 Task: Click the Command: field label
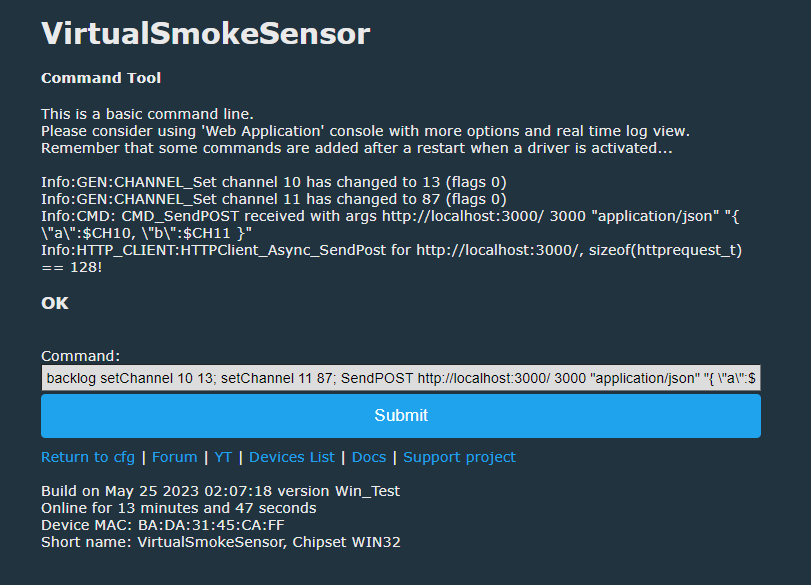(x=80, y=356)
